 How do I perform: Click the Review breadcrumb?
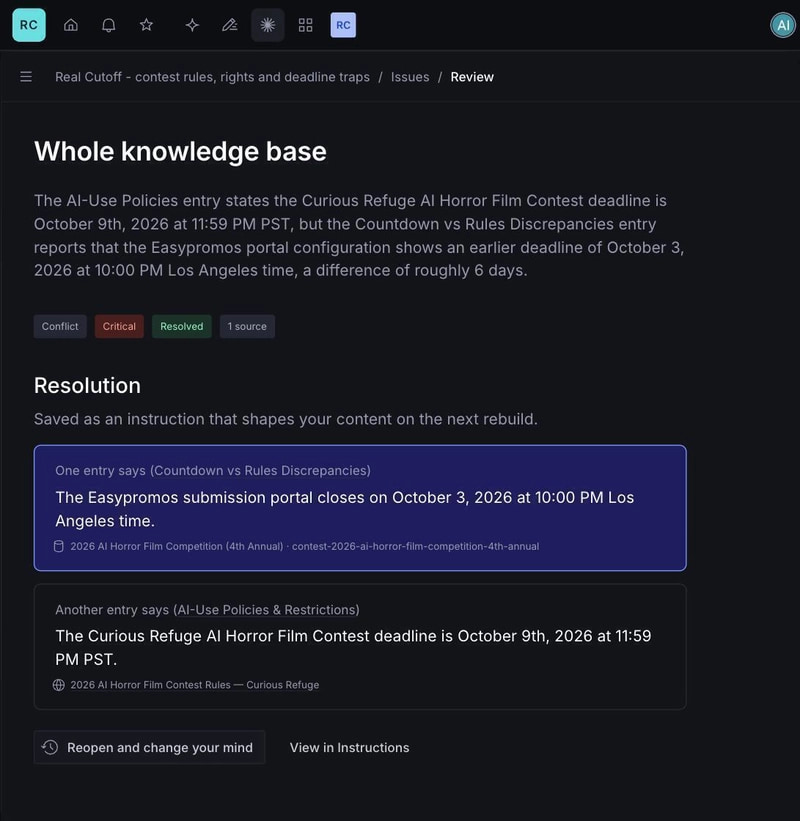click(x=472, y=77)
